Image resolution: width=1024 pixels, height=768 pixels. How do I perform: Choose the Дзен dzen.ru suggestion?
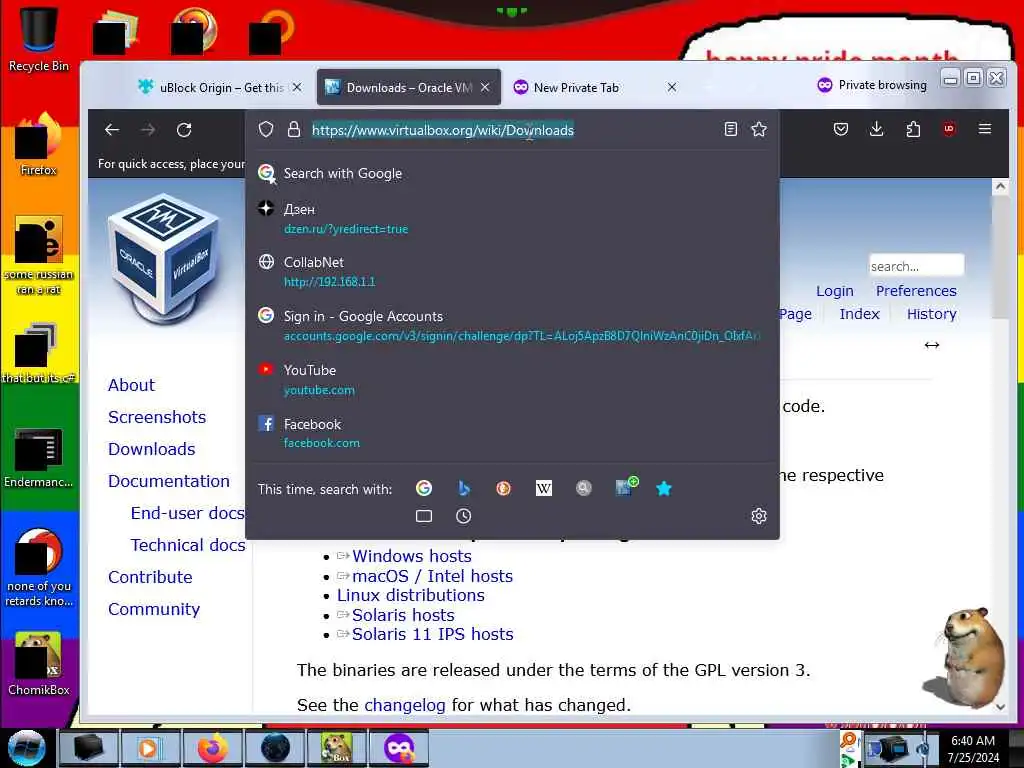click(512, 219)
